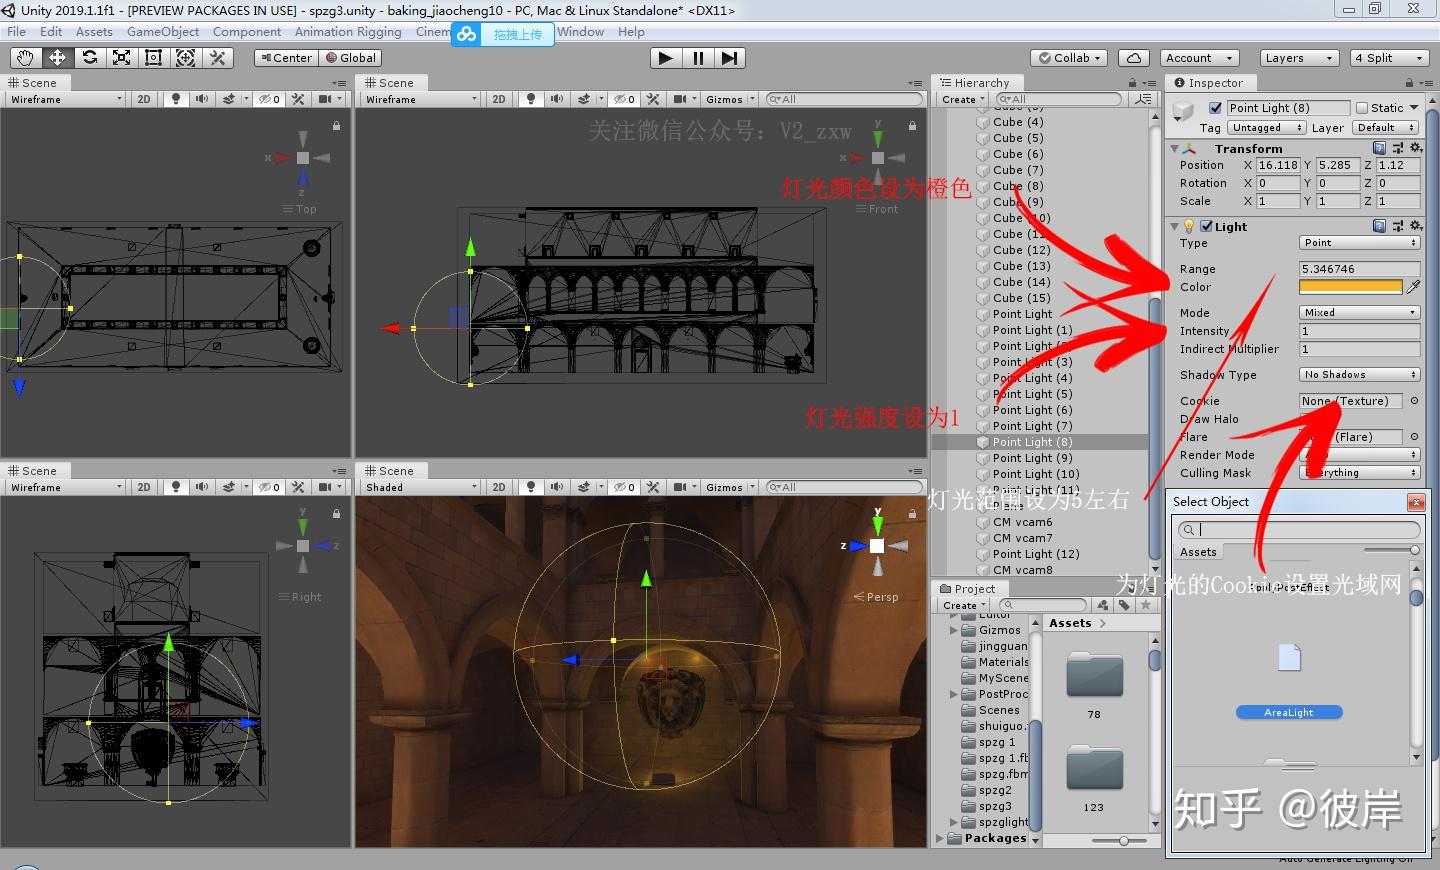
Task: Enable the Static checkbox
Action: [1362, 108]
